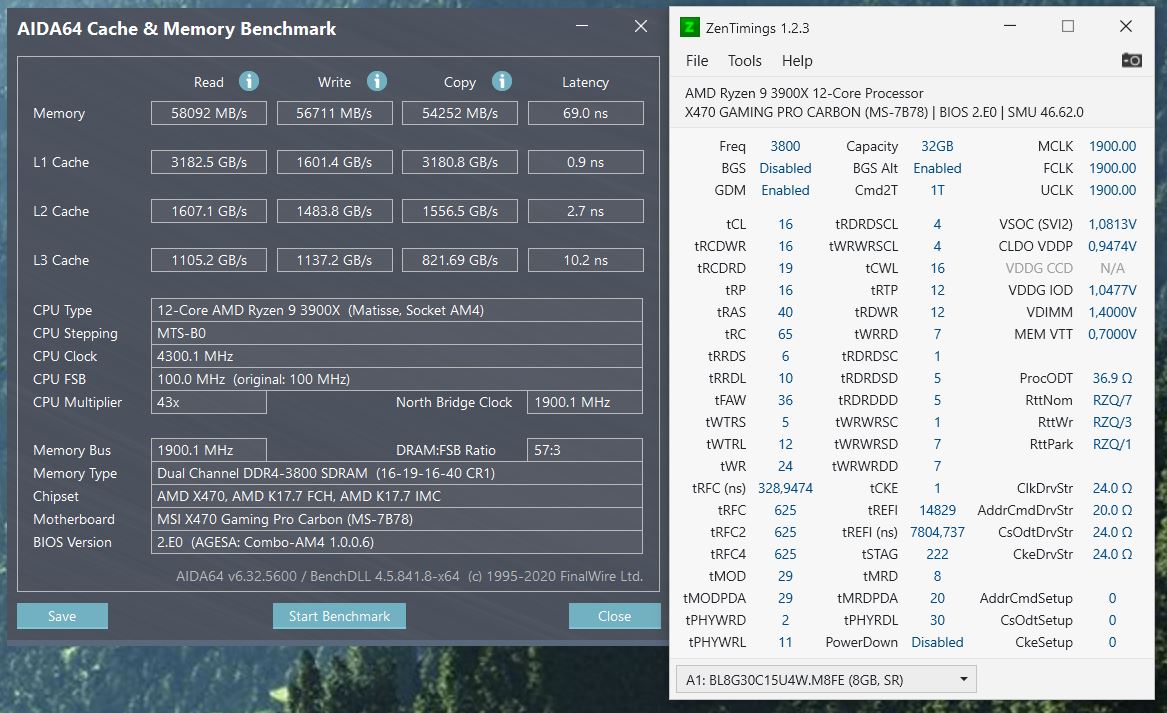Click the North Bridge Clock field 1900.1 MHz
The height and width of the screenshot is (713, 1167).
click(x=585, y=403)
